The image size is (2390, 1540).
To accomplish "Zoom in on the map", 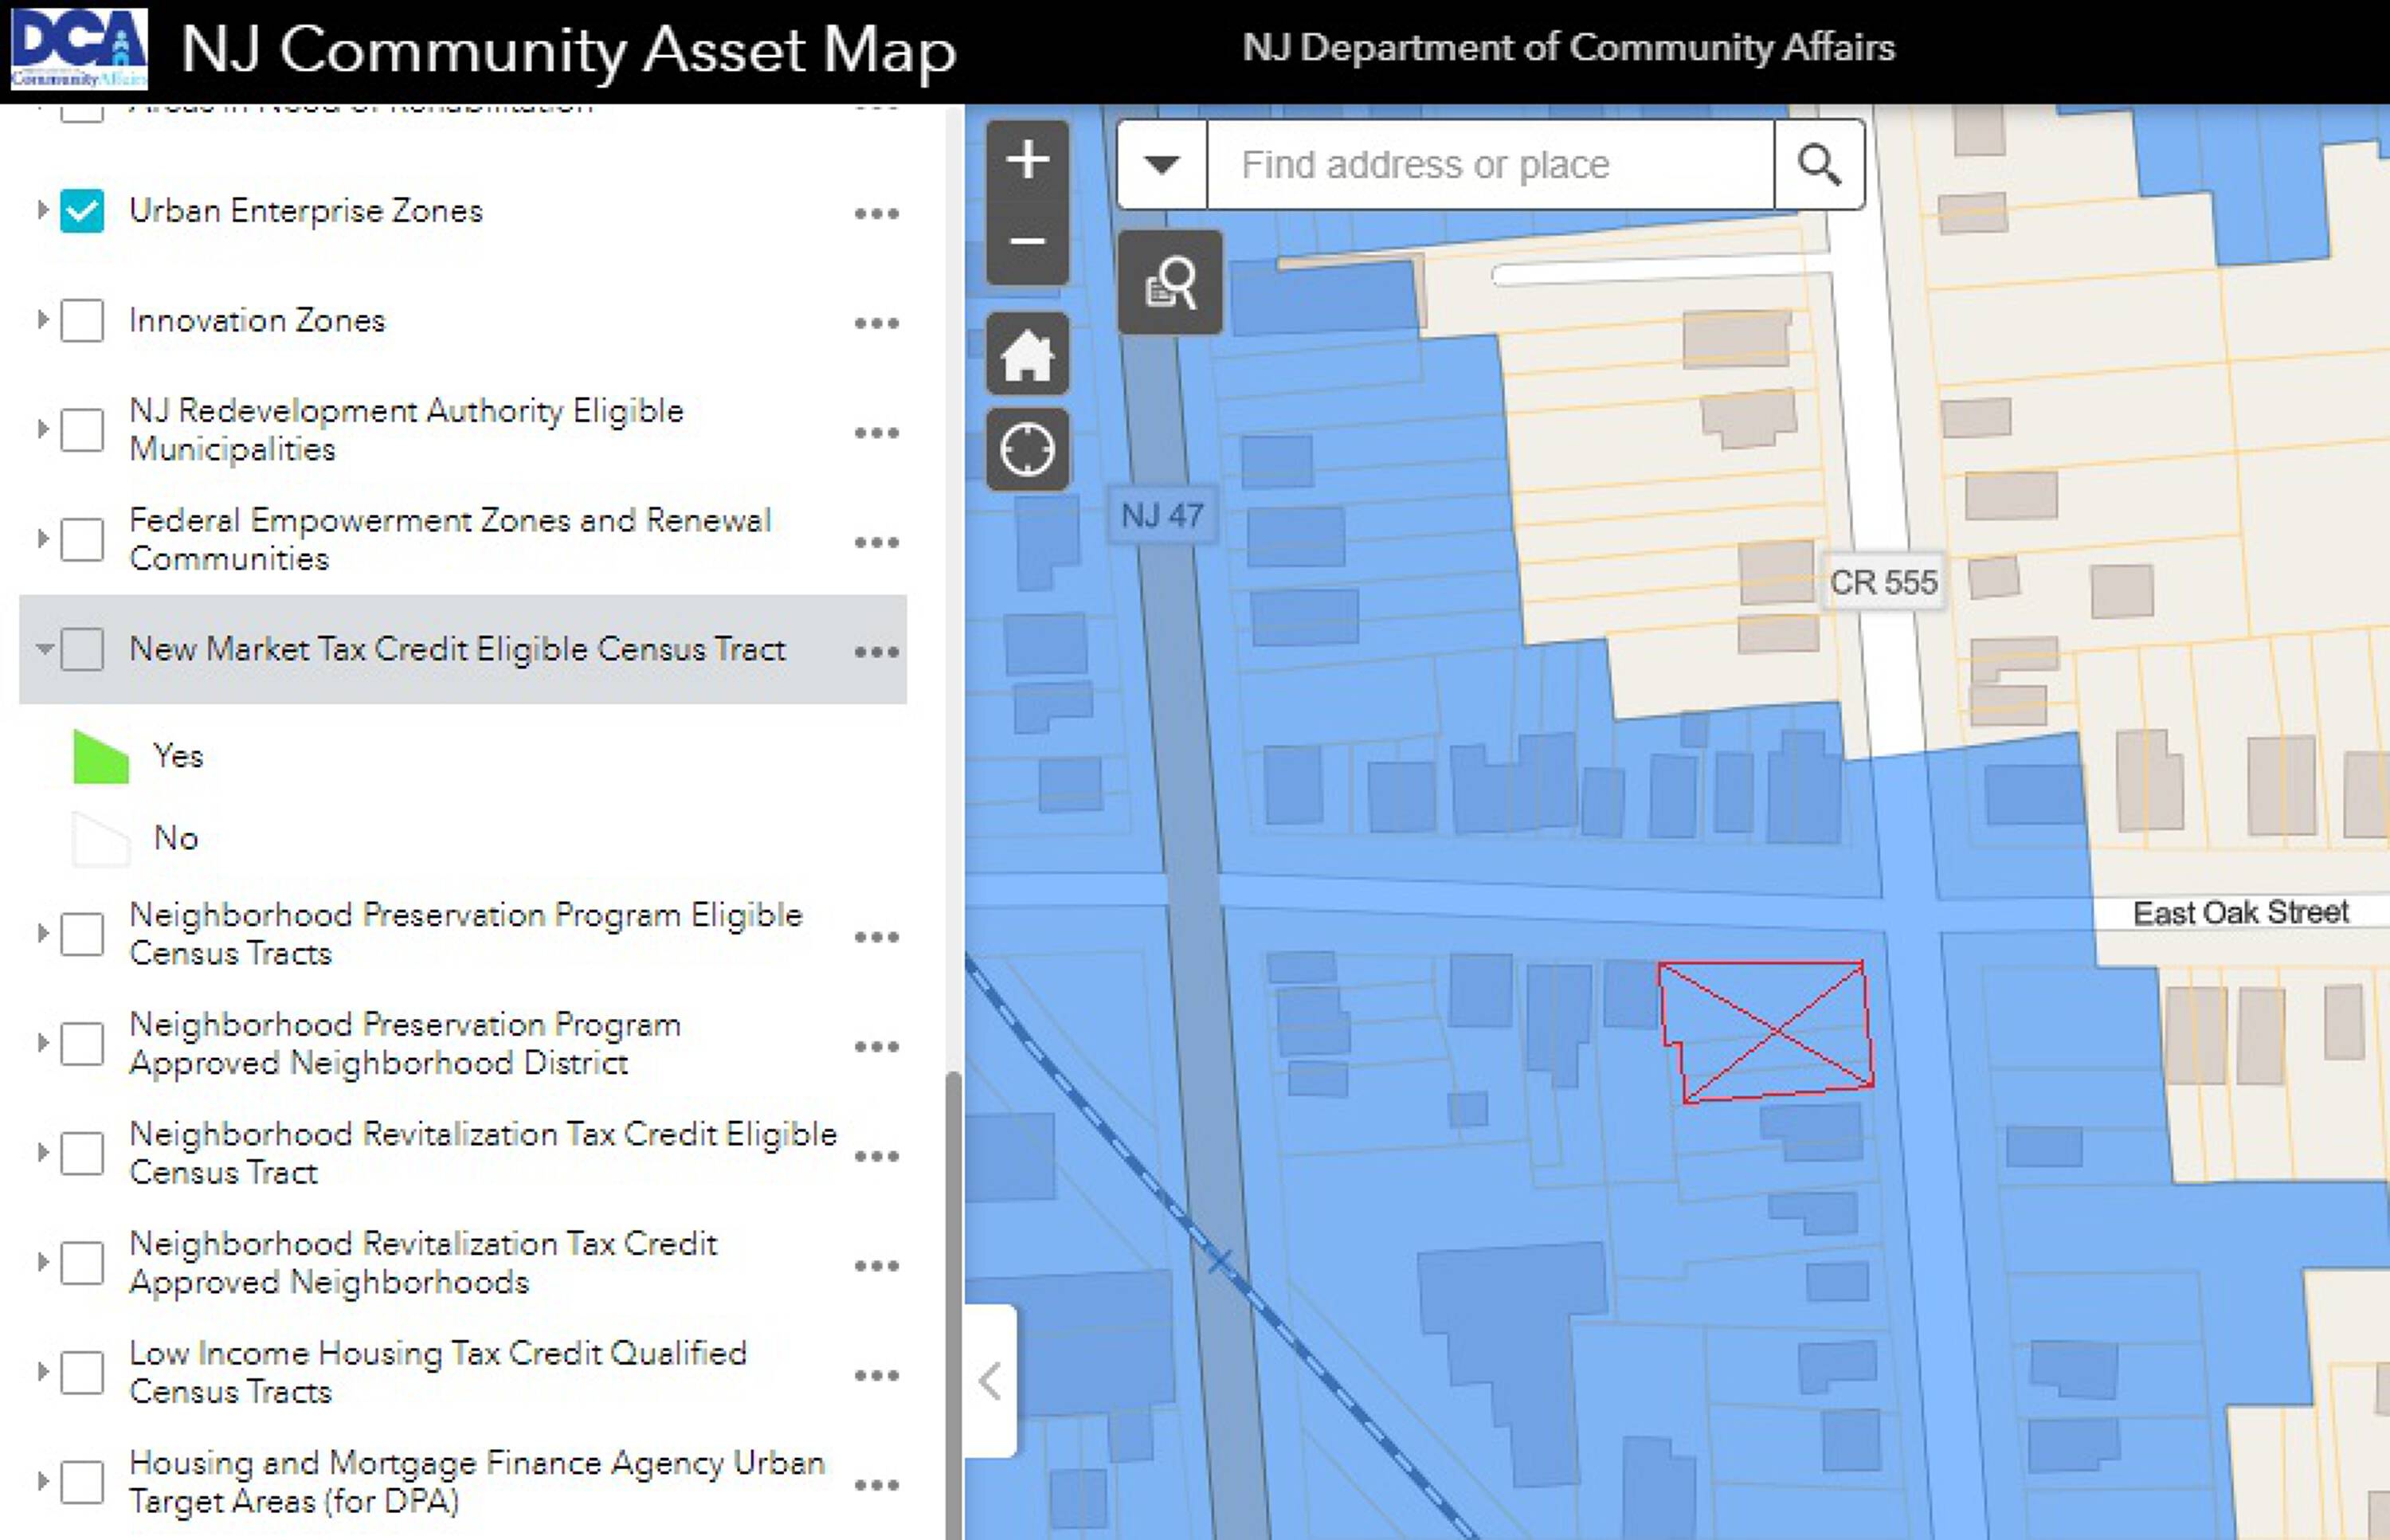I will [x=1027, y=160].
